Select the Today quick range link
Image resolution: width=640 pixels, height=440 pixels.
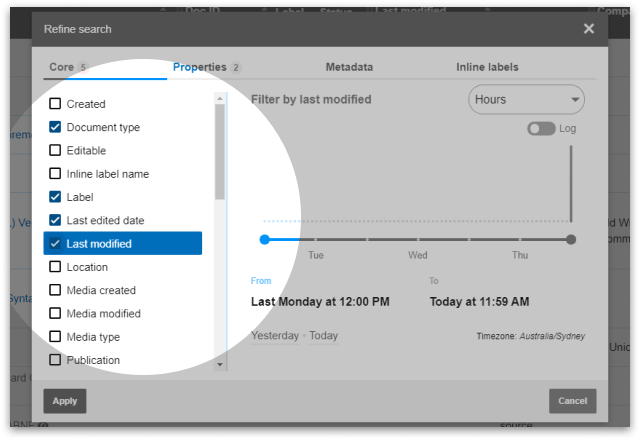click(323, 335)
